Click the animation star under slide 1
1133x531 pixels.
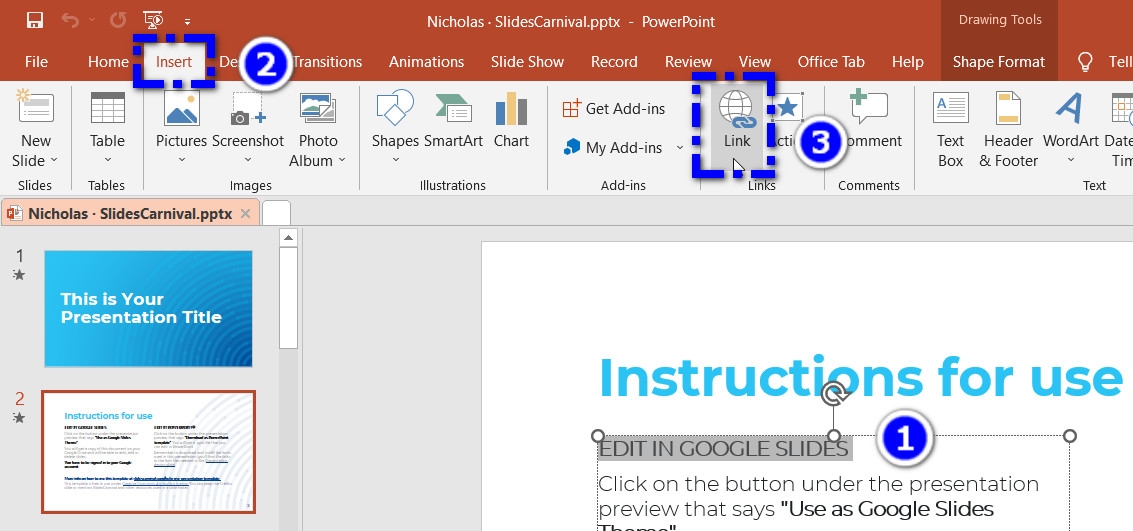coord(20,275)
